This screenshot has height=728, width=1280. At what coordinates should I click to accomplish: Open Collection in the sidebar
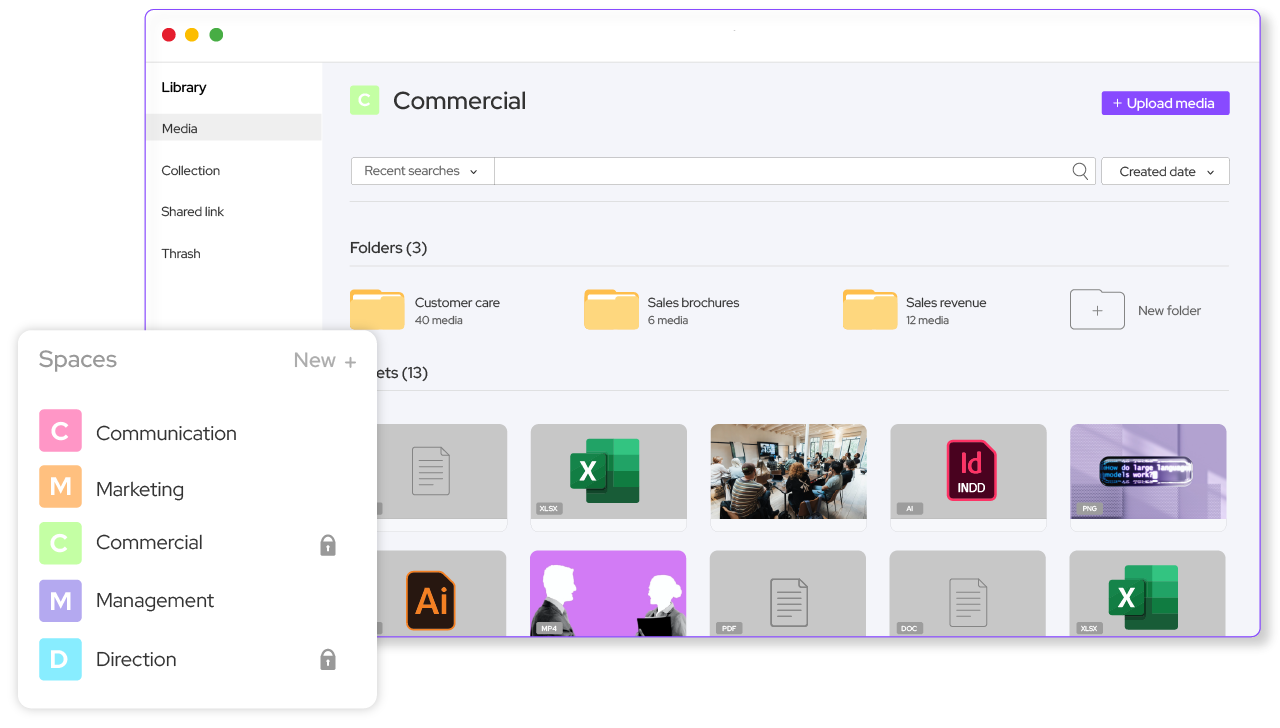point(191,170)
